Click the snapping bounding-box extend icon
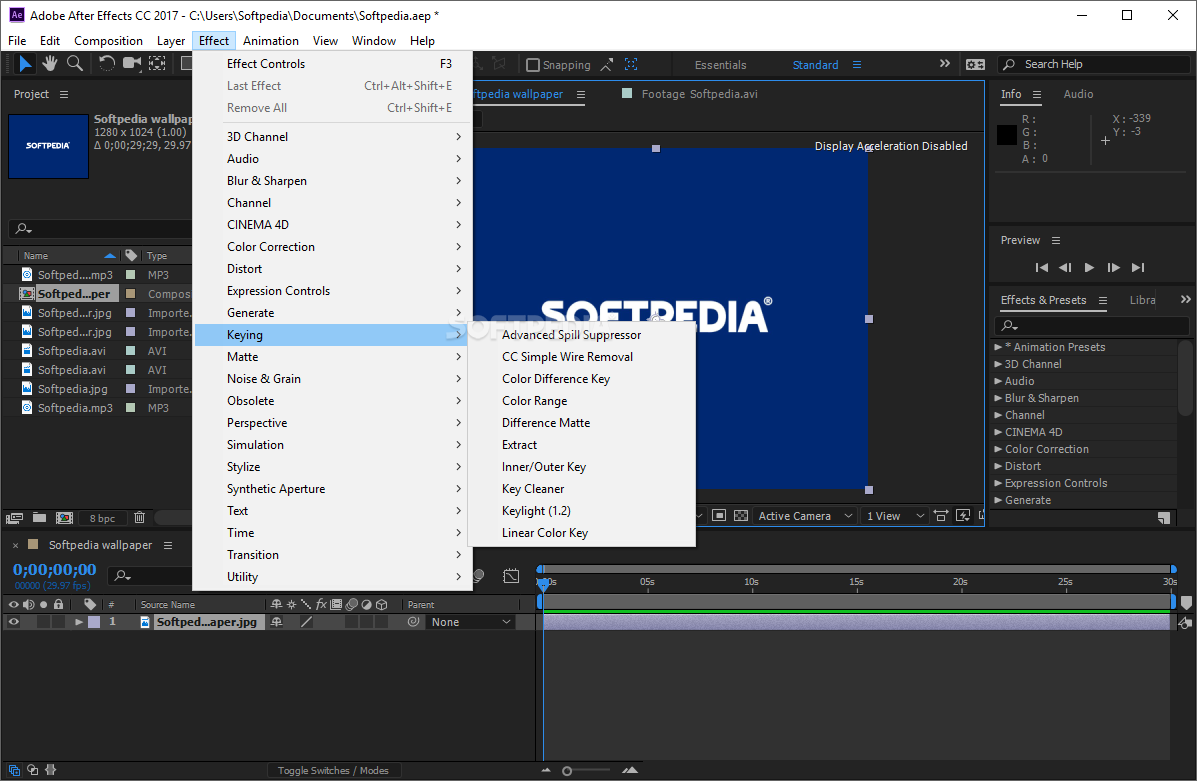The height and width of the screenshot is (781, 1197). coord(631,65)
